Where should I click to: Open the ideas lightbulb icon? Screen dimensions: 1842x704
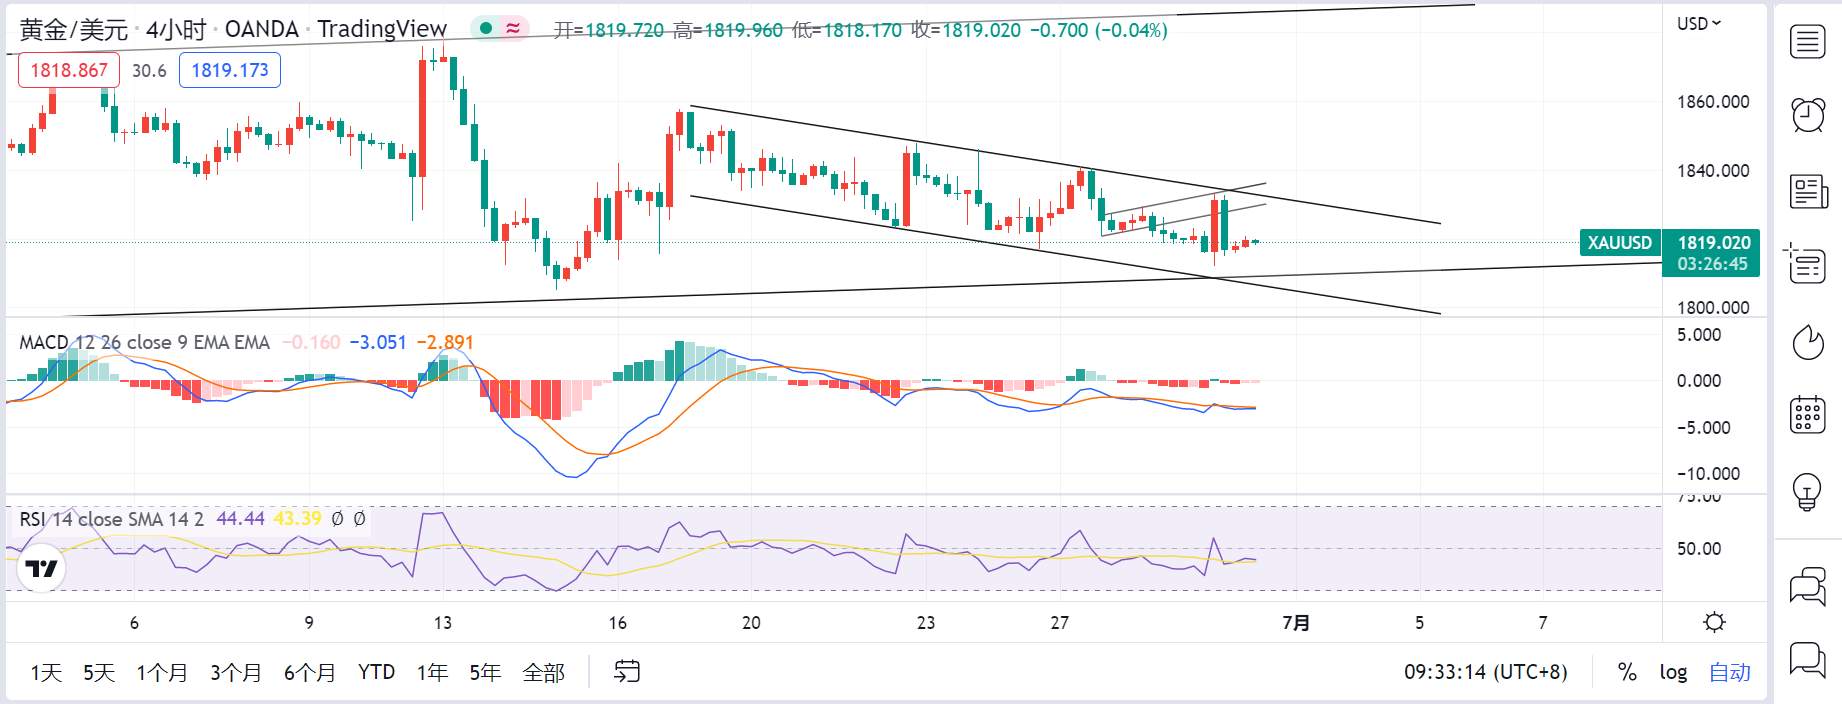(x=1808, y=491)
